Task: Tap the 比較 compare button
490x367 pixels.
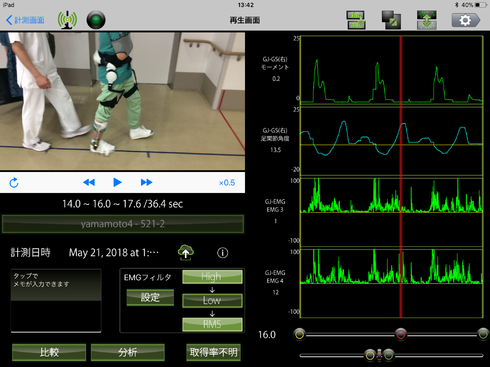Action: [49, 352]
